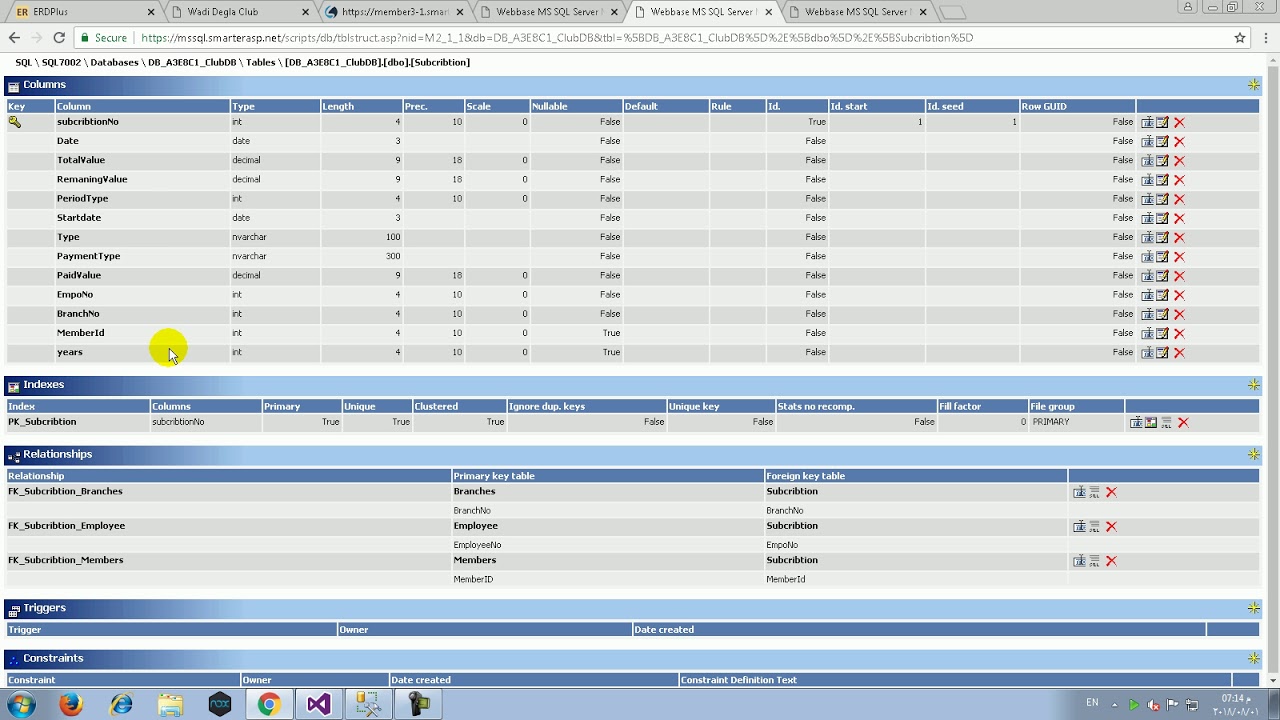1280x720 pixels.
Task: Open Internet Explorer from the taskbar
Action: [x=121, y=705]
